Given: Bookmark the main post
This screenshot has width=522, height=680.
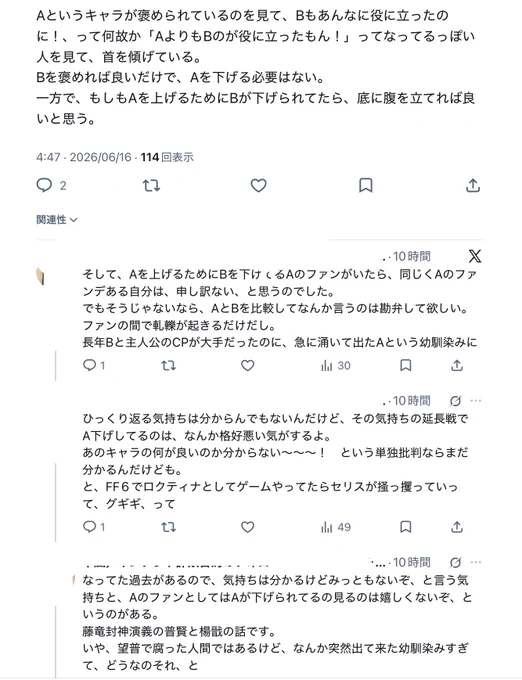Looking at the screenshot, I should (x=365, y=186).
